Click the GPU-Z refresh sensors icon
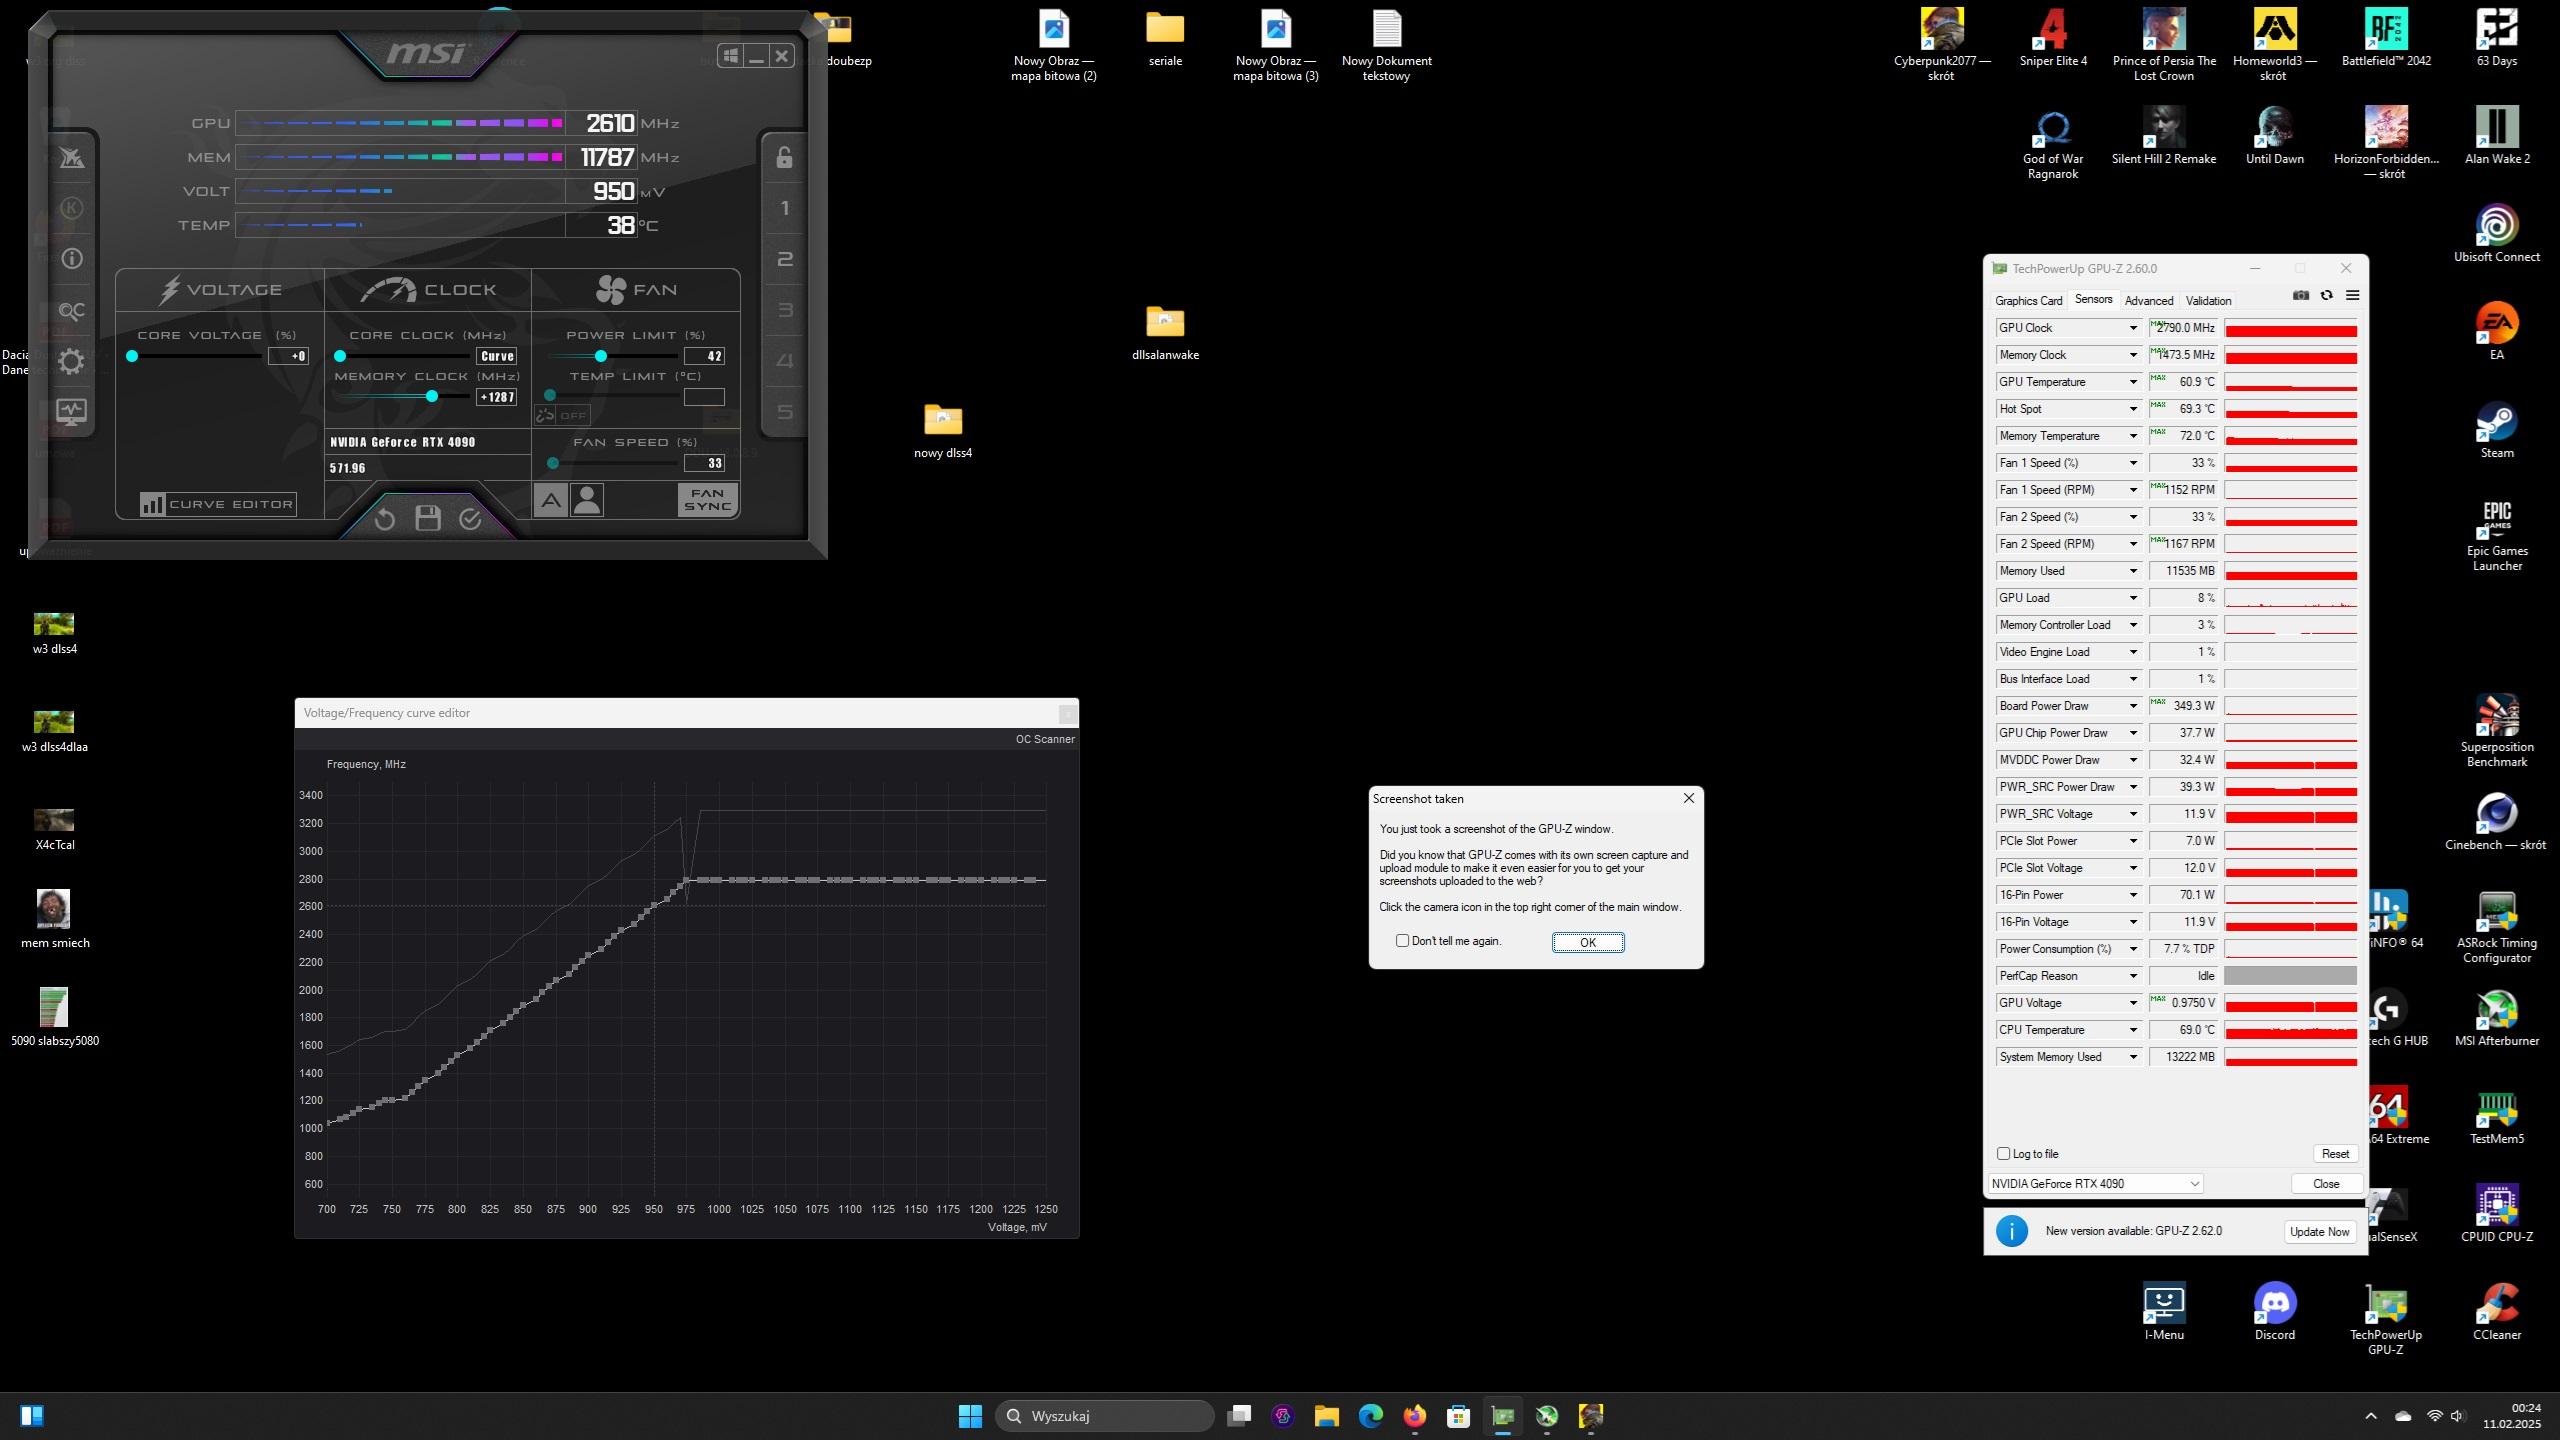 point(2327,296)
